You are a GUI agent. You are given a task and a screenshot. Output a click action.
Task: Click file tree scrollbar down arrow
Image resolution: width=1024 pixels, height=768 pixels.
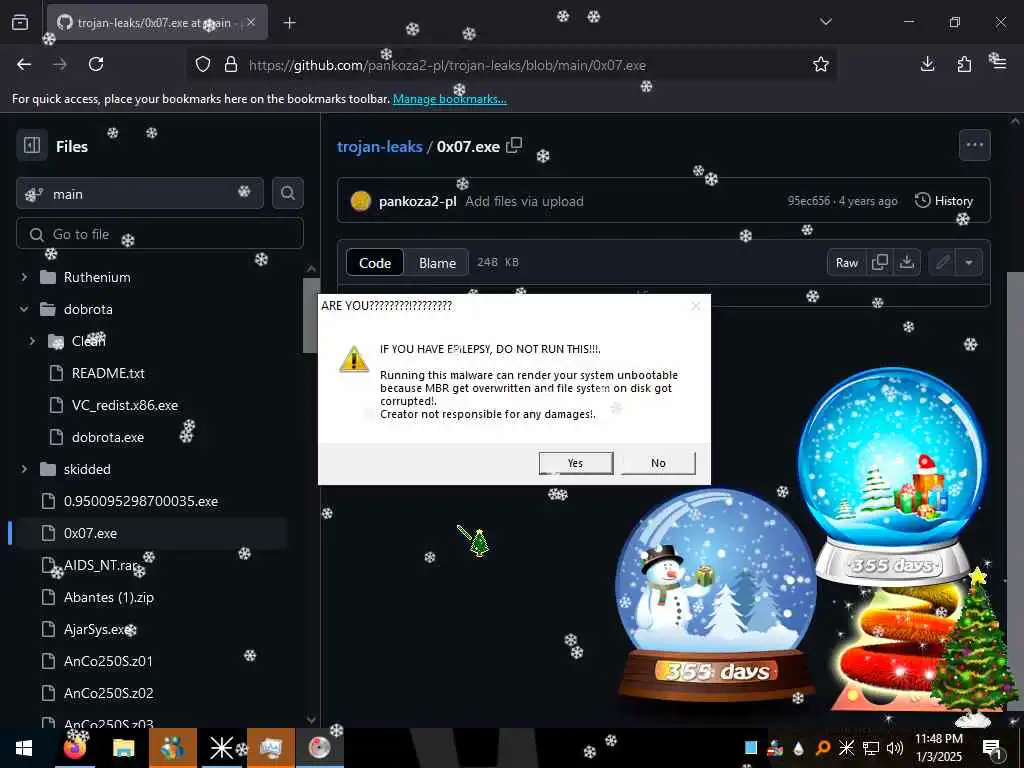[x=312, y=719]
